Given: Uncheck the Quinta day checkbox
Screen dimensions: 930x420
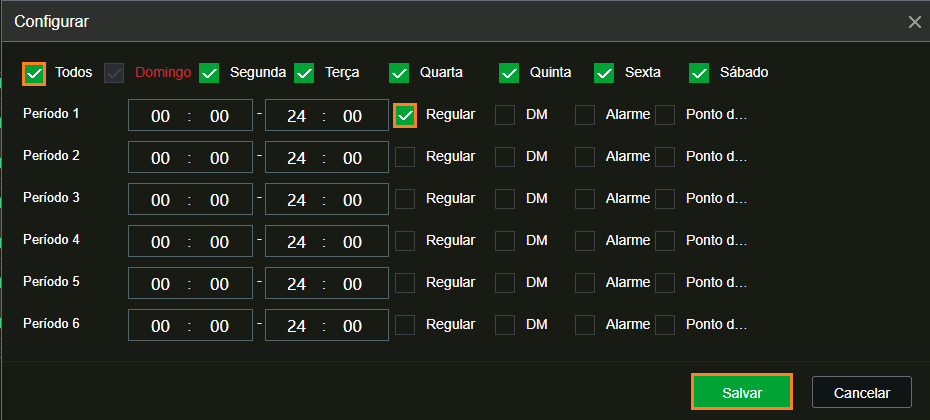Looking at the screenshot, I should (509, 74).
